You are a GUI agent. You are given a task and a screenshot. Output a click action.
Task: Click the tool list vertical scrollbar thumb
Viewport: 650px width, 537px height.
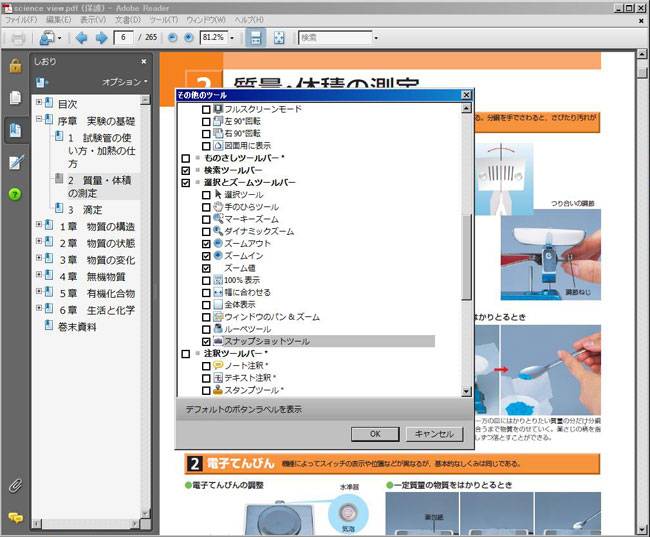point(466,257)
